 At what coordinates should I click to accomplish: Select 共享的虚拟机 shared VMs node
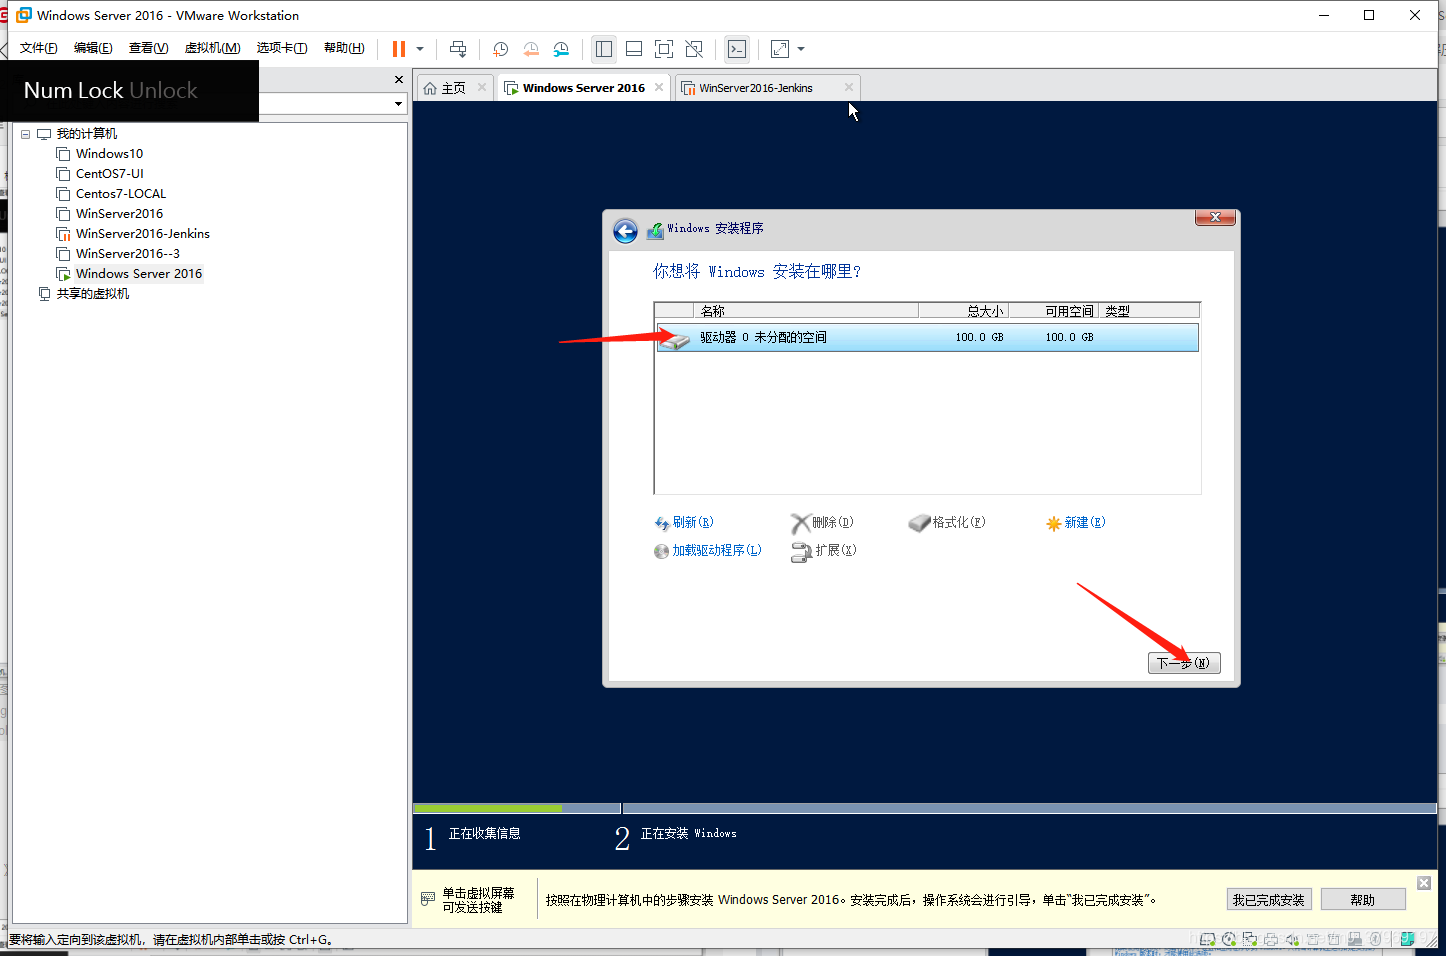pyautogui.click(x=92, y=294)
